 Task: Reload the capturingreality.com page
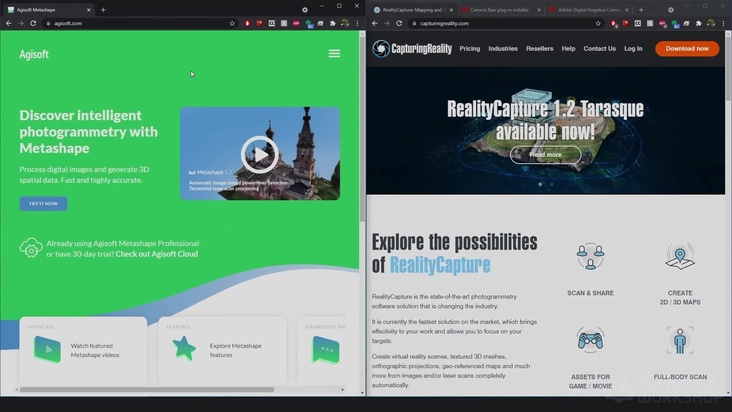pos(398,23)
